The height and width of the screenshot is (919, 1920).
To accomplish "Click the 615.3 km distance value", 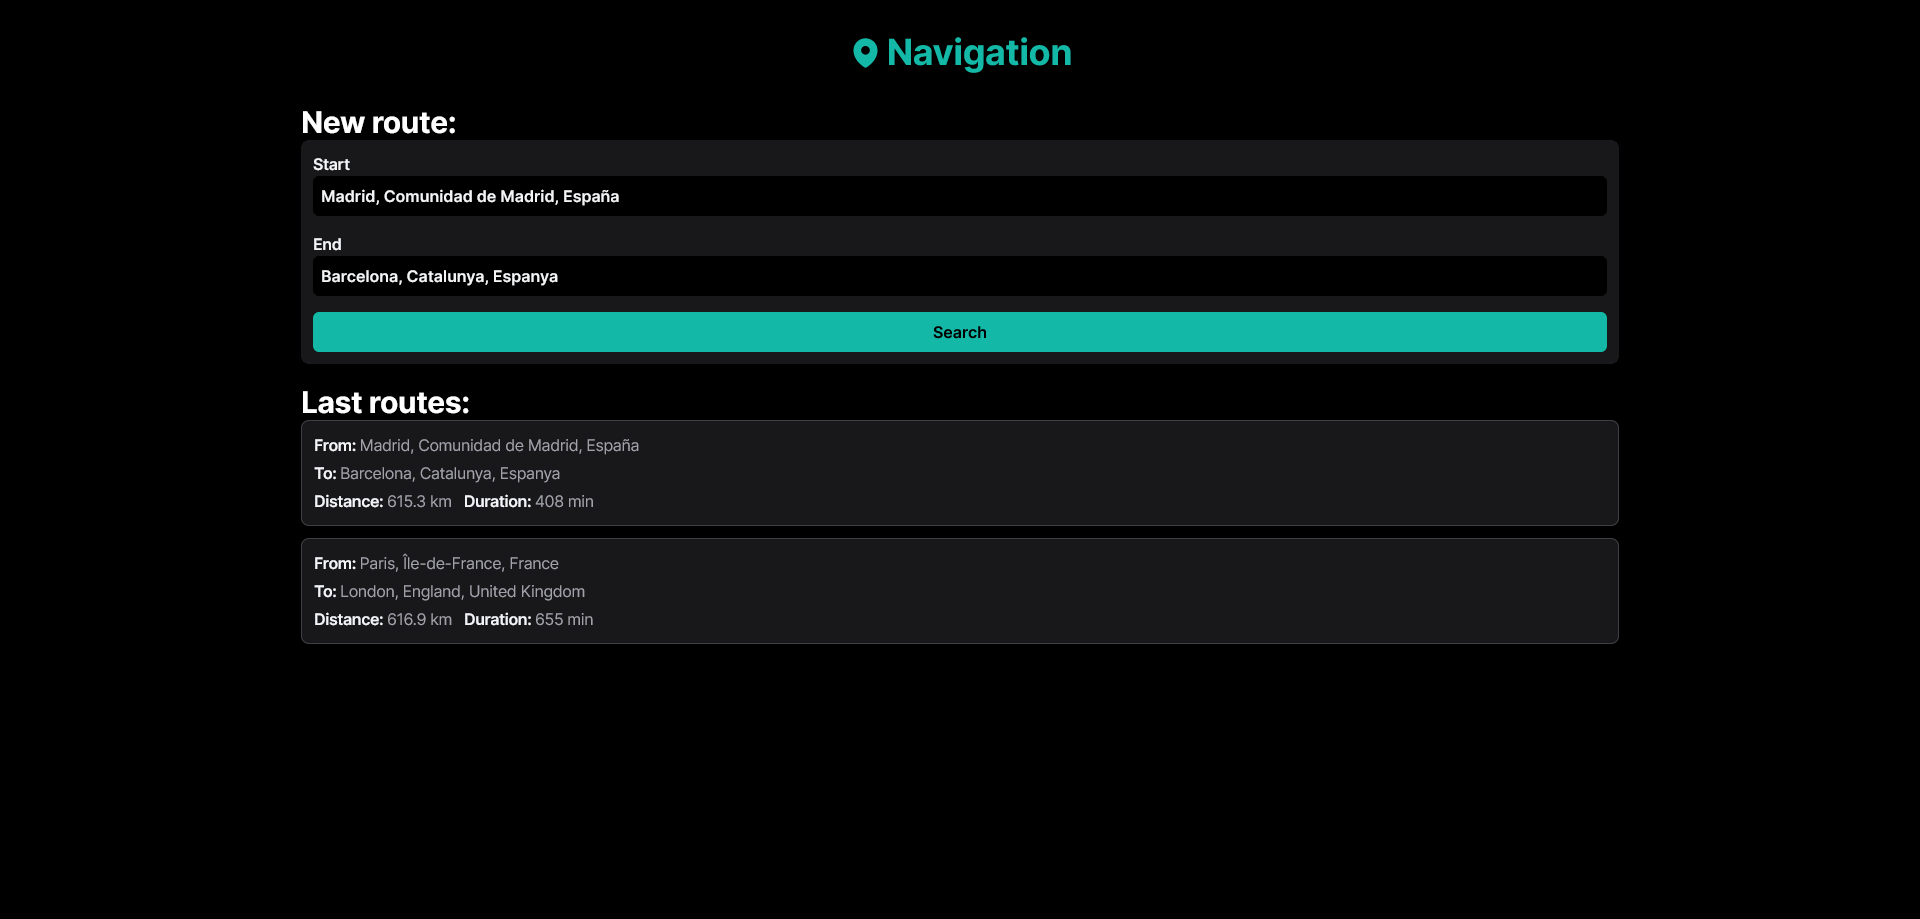I will [418, 501].
